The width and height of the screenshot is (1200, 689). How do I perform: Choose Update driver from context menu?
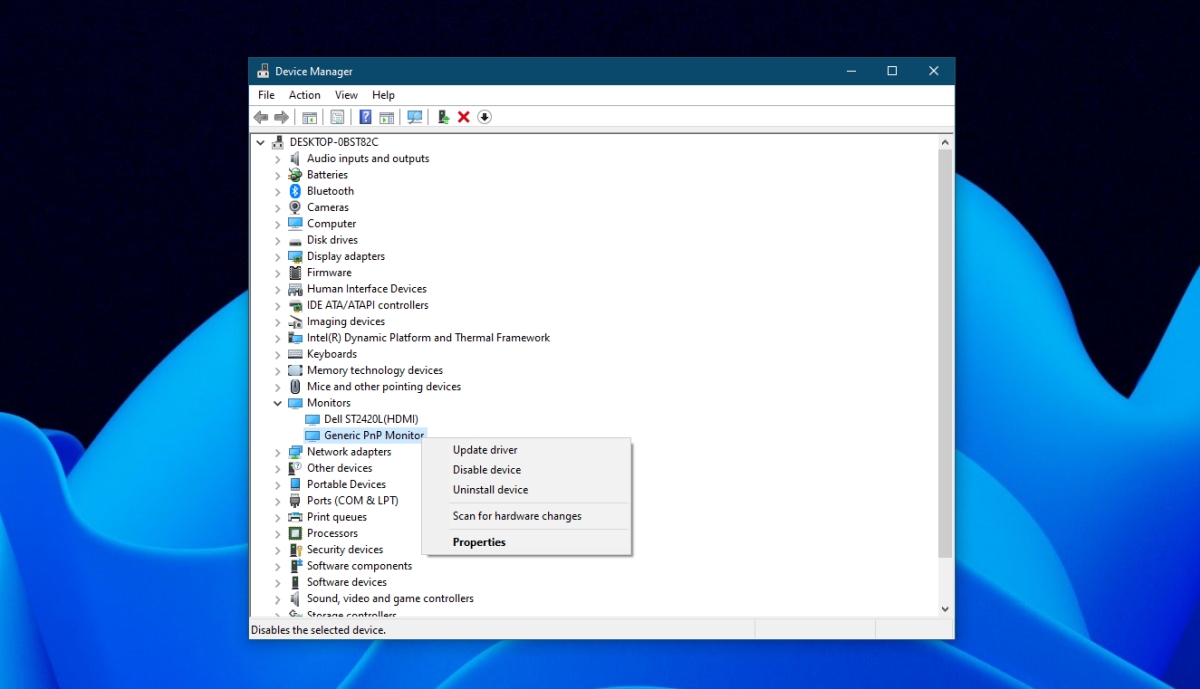tap(485, 450)
